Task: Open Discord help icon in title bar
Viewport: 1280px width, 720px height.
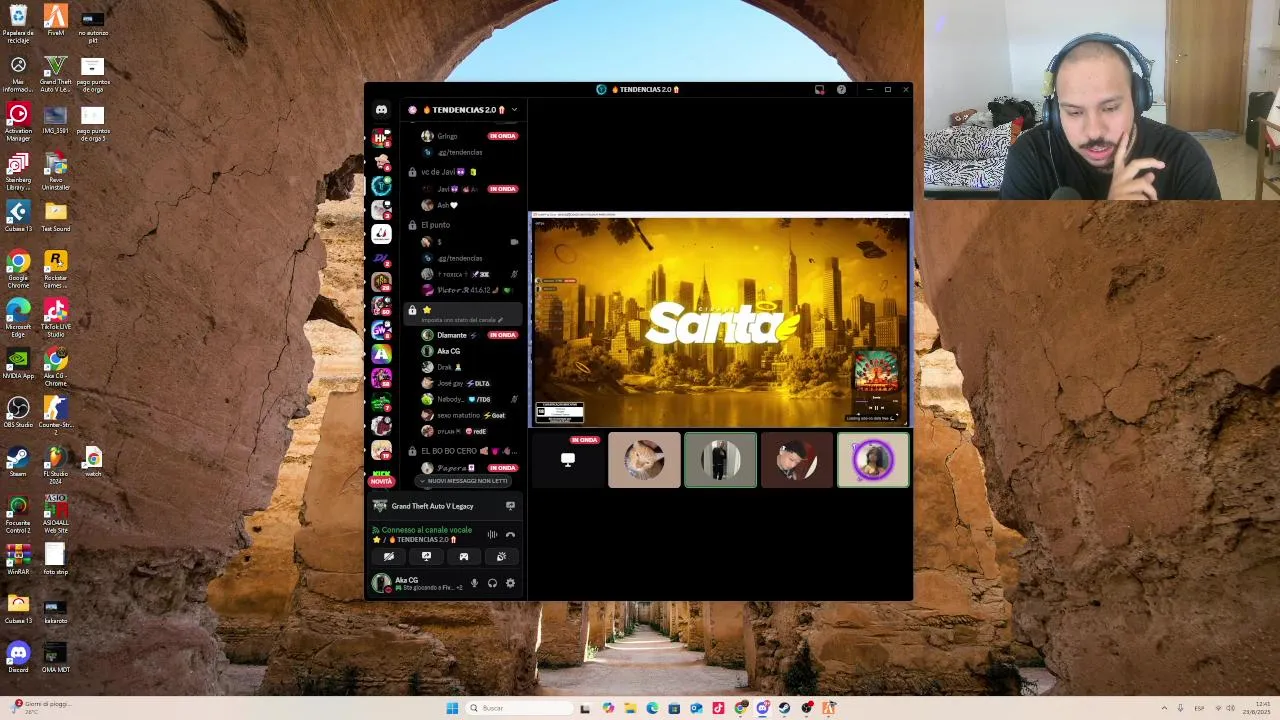Action: [x=841, y=90]
